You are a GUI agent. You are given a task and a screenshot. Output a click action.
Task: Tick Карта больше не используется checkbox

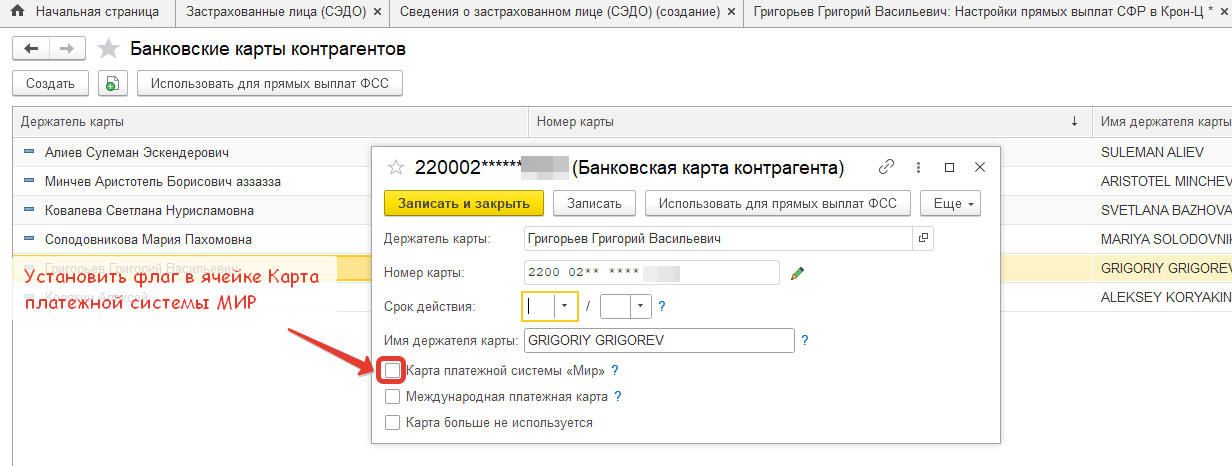392,423
